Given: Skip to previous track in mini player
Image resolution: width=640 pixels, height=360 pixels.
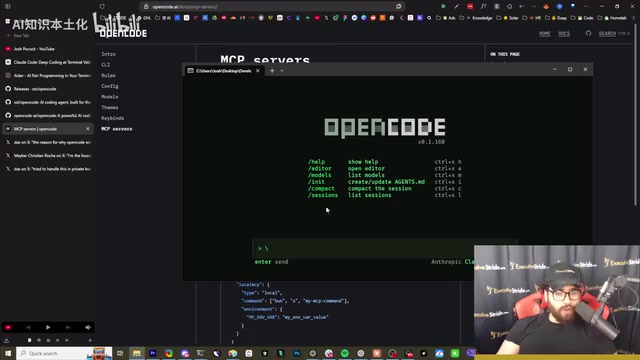Looking at the screenshot, I should tap(28, 327).
